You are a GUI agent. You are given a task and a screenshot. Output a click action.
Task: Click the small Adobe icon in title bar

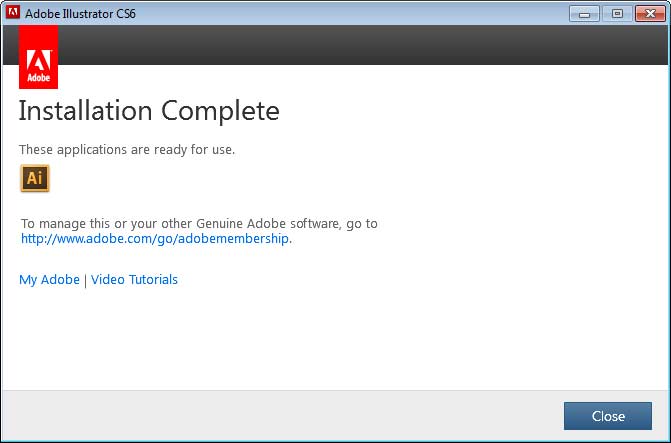point(13,12)
